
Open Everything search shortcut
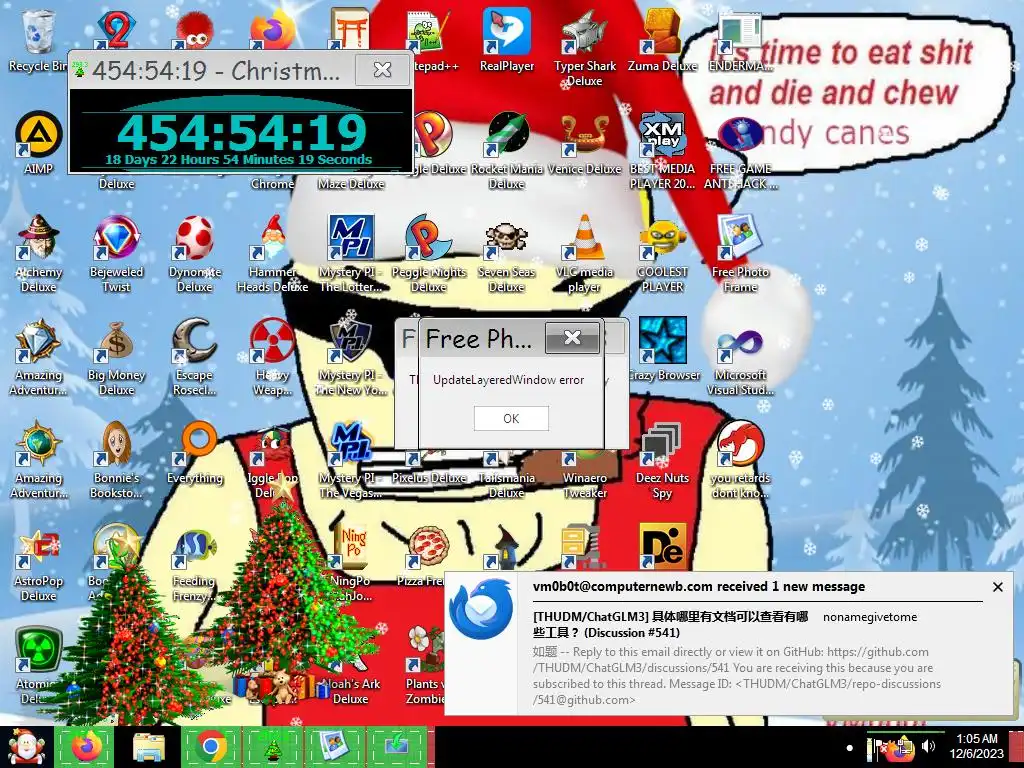[x=195, y=453]
